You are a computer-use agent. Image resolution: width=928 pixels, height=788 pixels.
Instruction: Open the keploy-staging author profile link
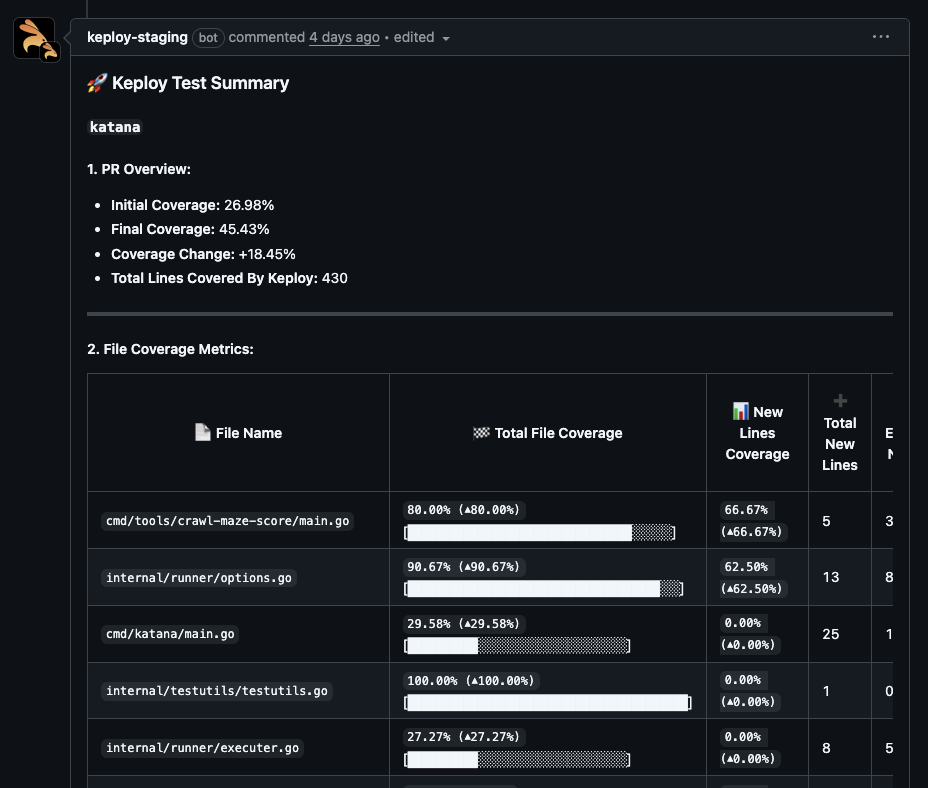click(x=137, y=37)
